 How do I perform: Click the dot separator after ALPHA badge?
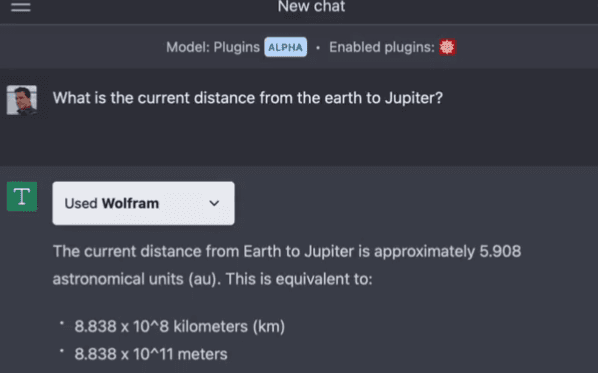coord(318,48)
